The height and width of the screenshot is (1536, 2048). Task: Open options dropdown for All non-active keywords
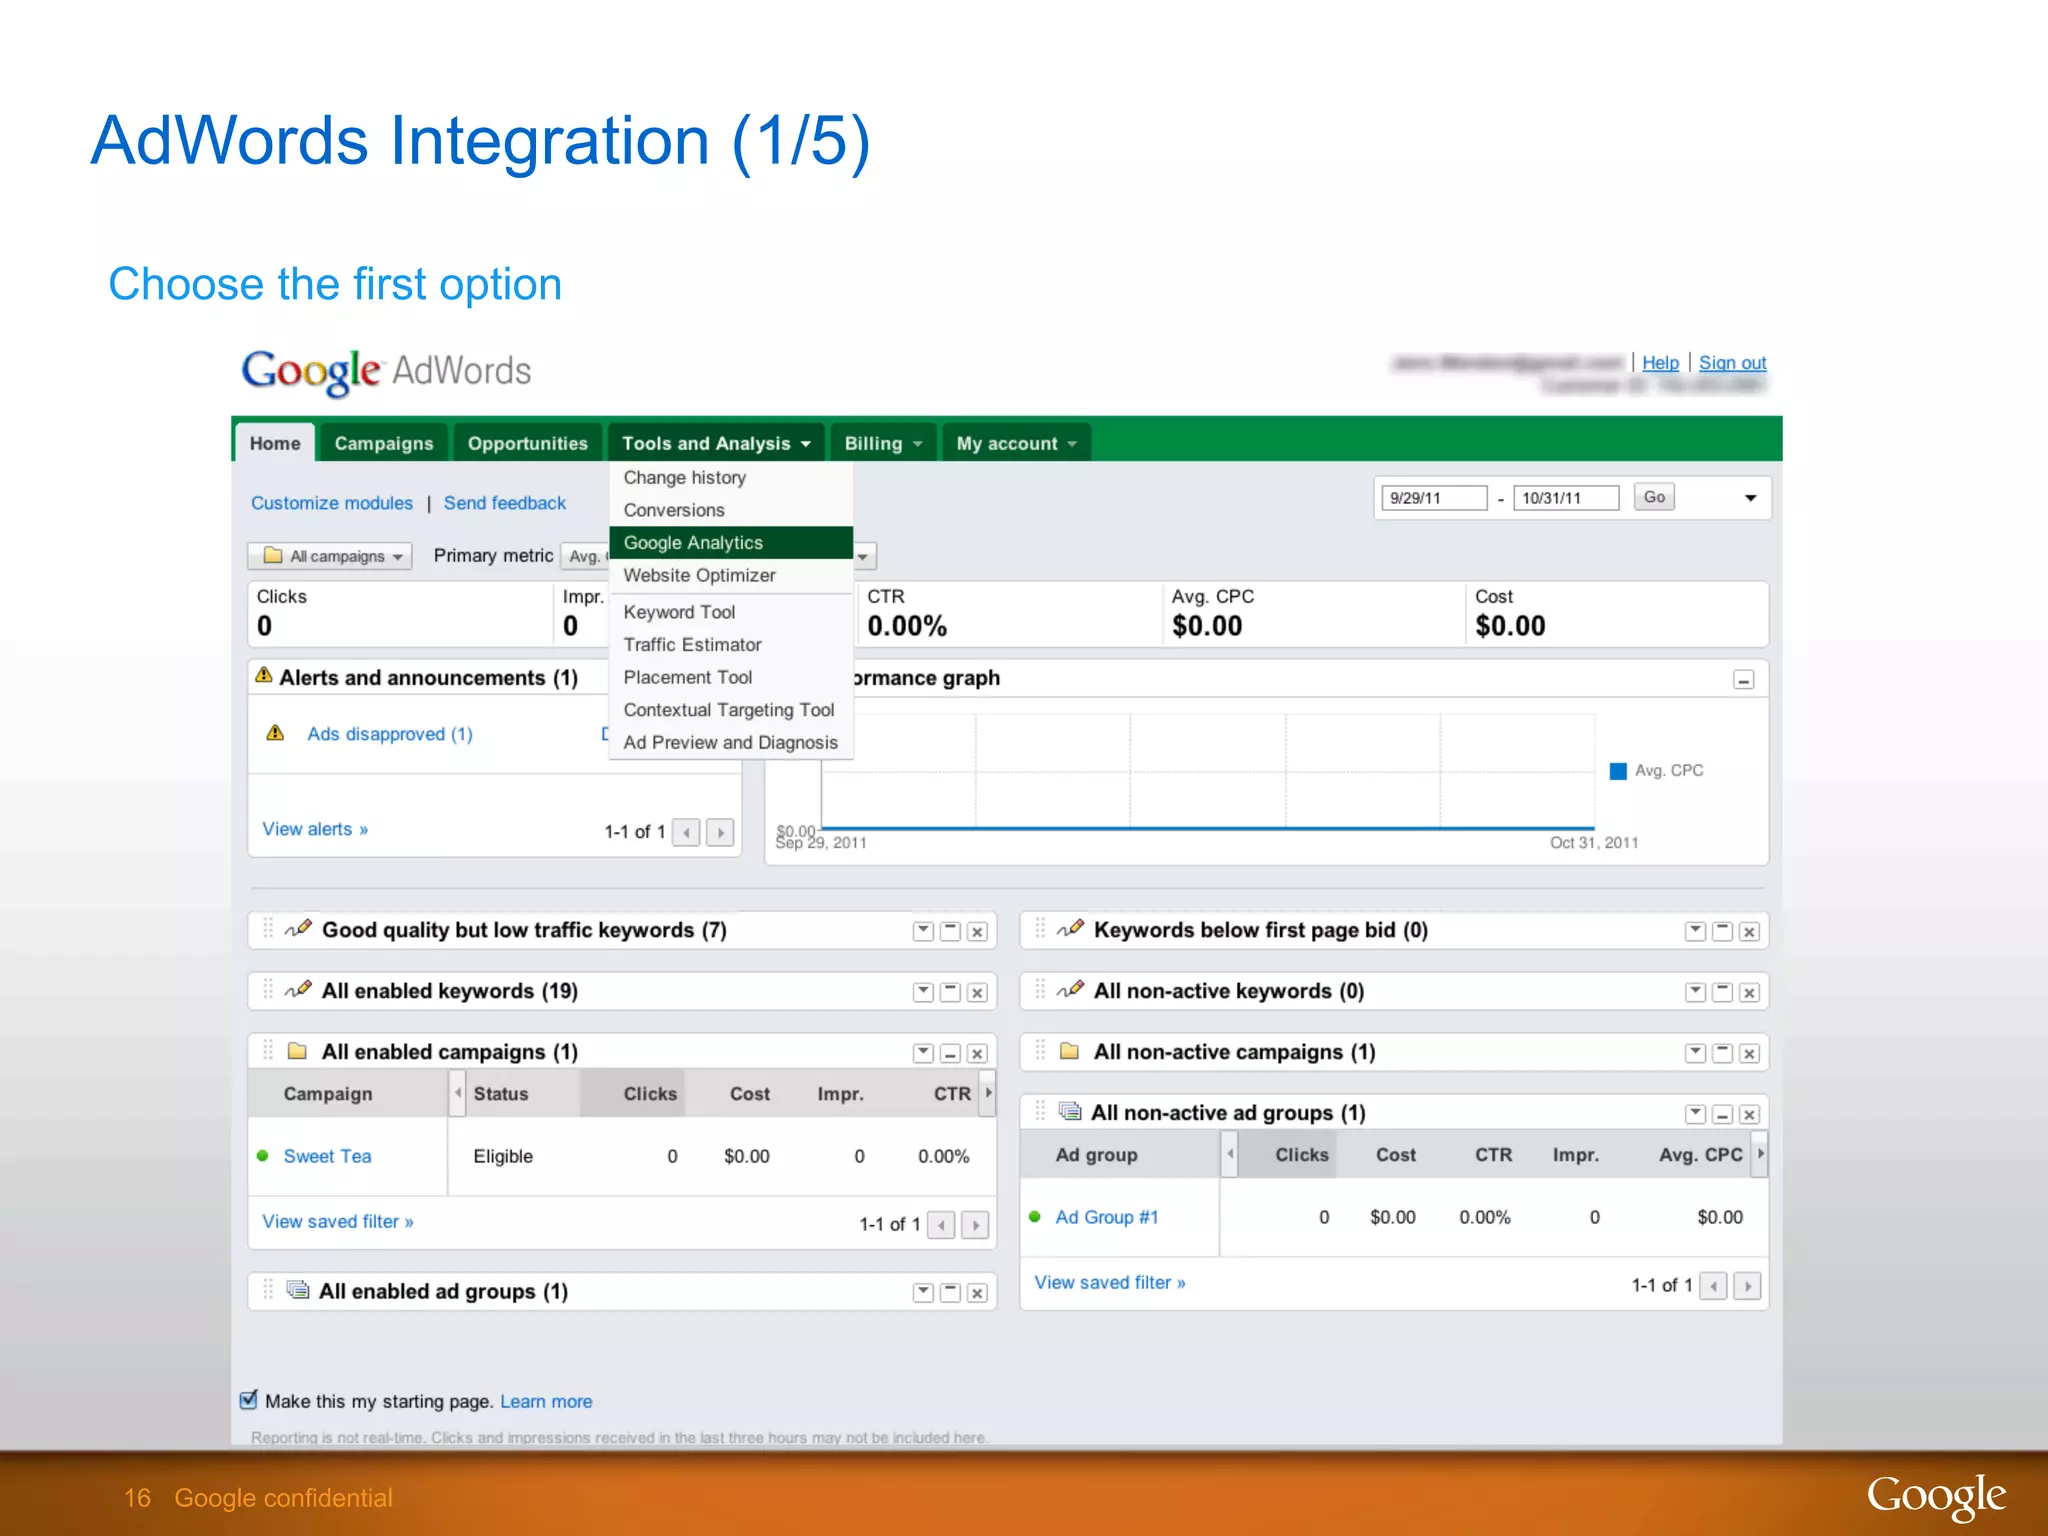1695,992
